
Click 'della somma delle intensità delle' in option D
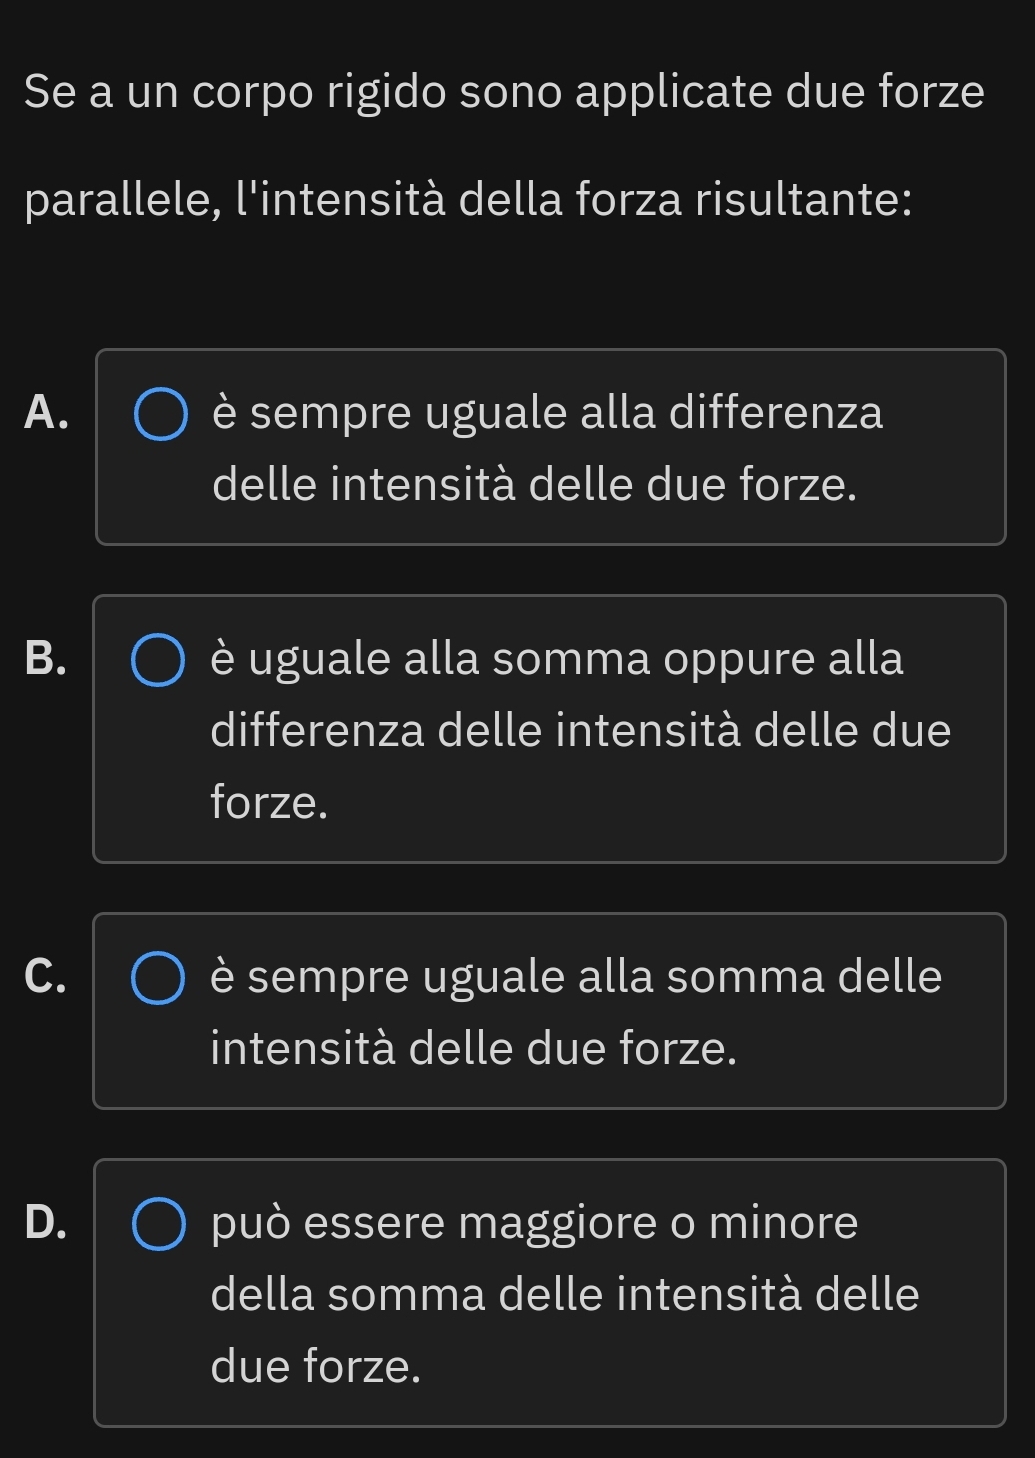pyautogui.click(x=565, y=1295)
